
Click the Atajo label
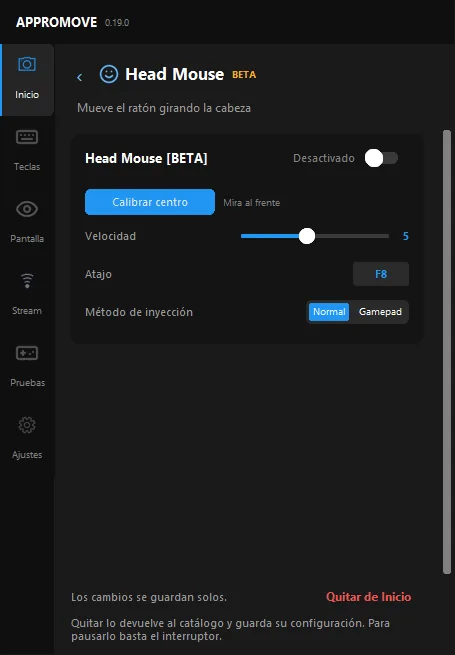[x=98, y=274]
